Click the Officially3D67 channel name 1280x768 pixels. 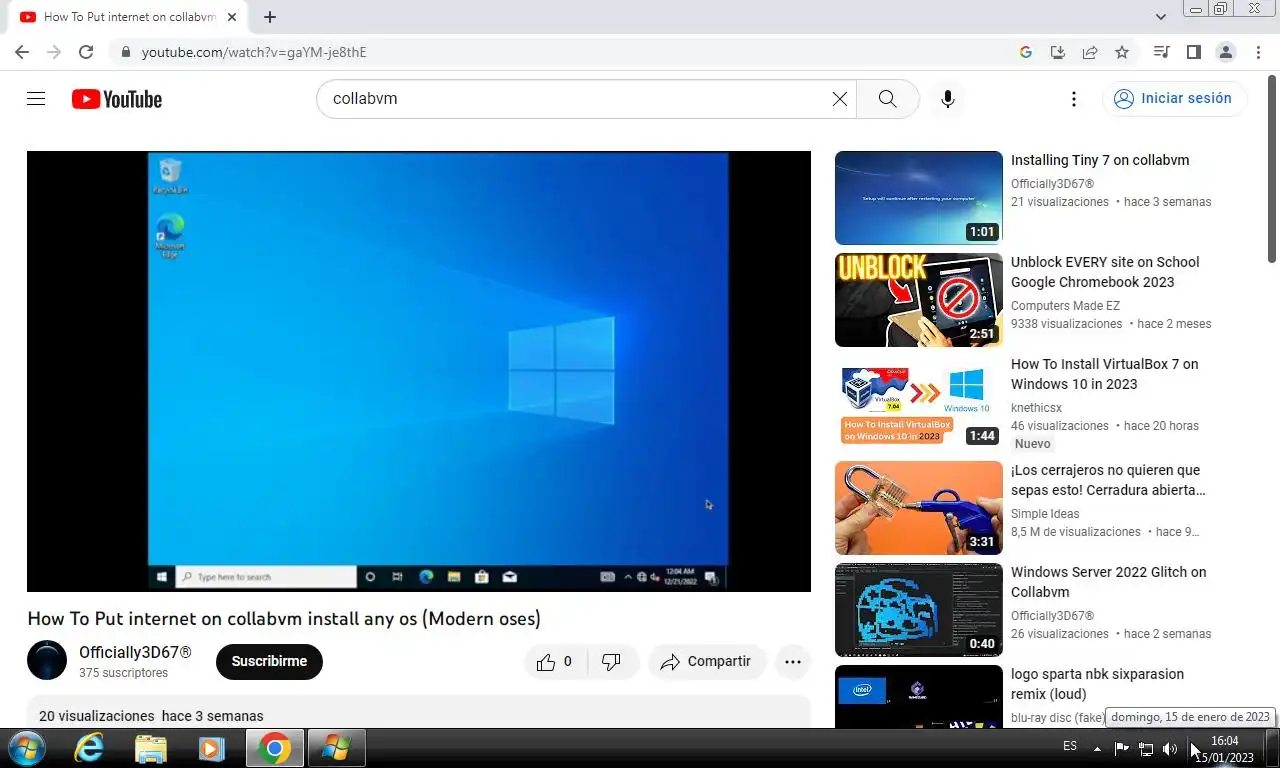point(135,652)
